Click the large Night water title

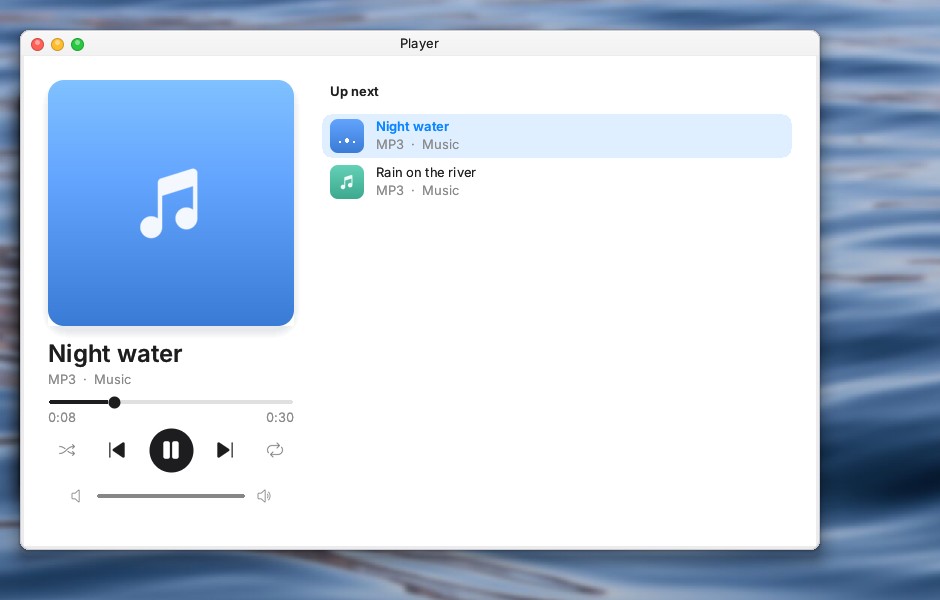tap(115, 354)
